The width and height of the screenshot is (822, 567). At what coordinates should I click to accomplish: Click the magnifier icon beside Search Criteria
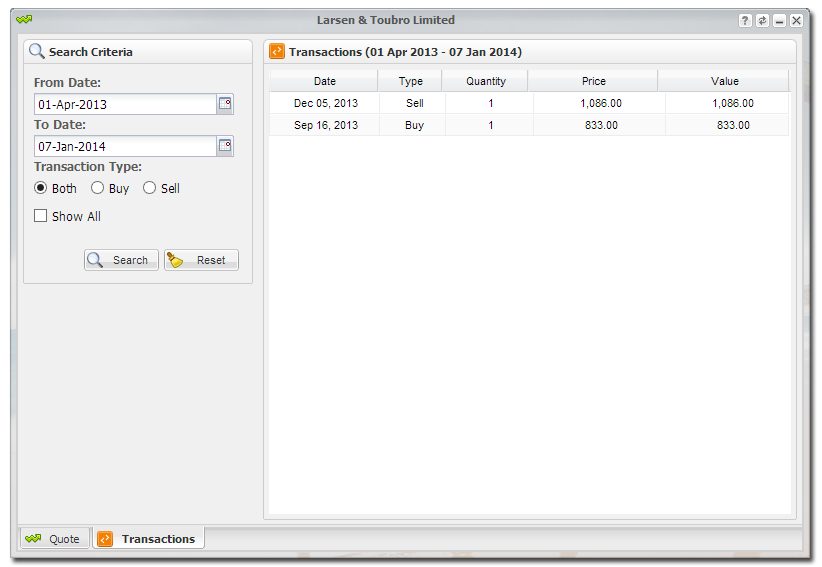click(36, 51)
